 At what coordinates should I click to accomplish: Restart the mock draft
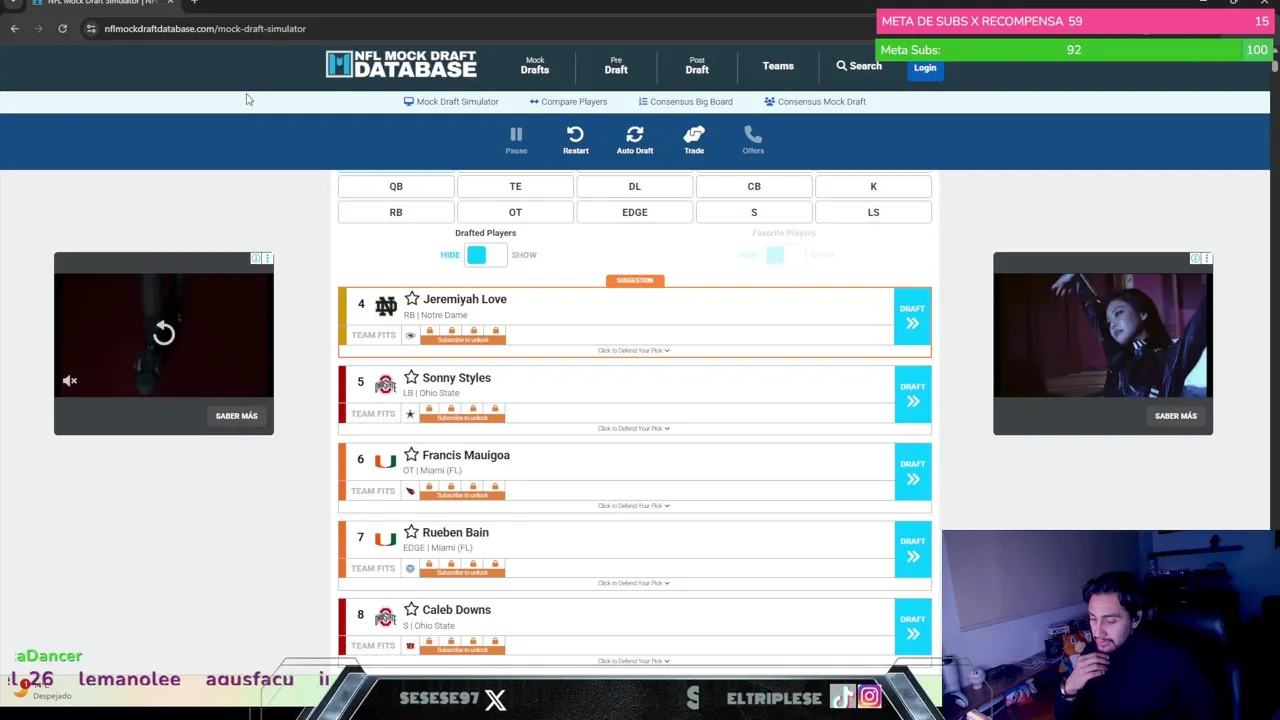click(x=575, y=140)
